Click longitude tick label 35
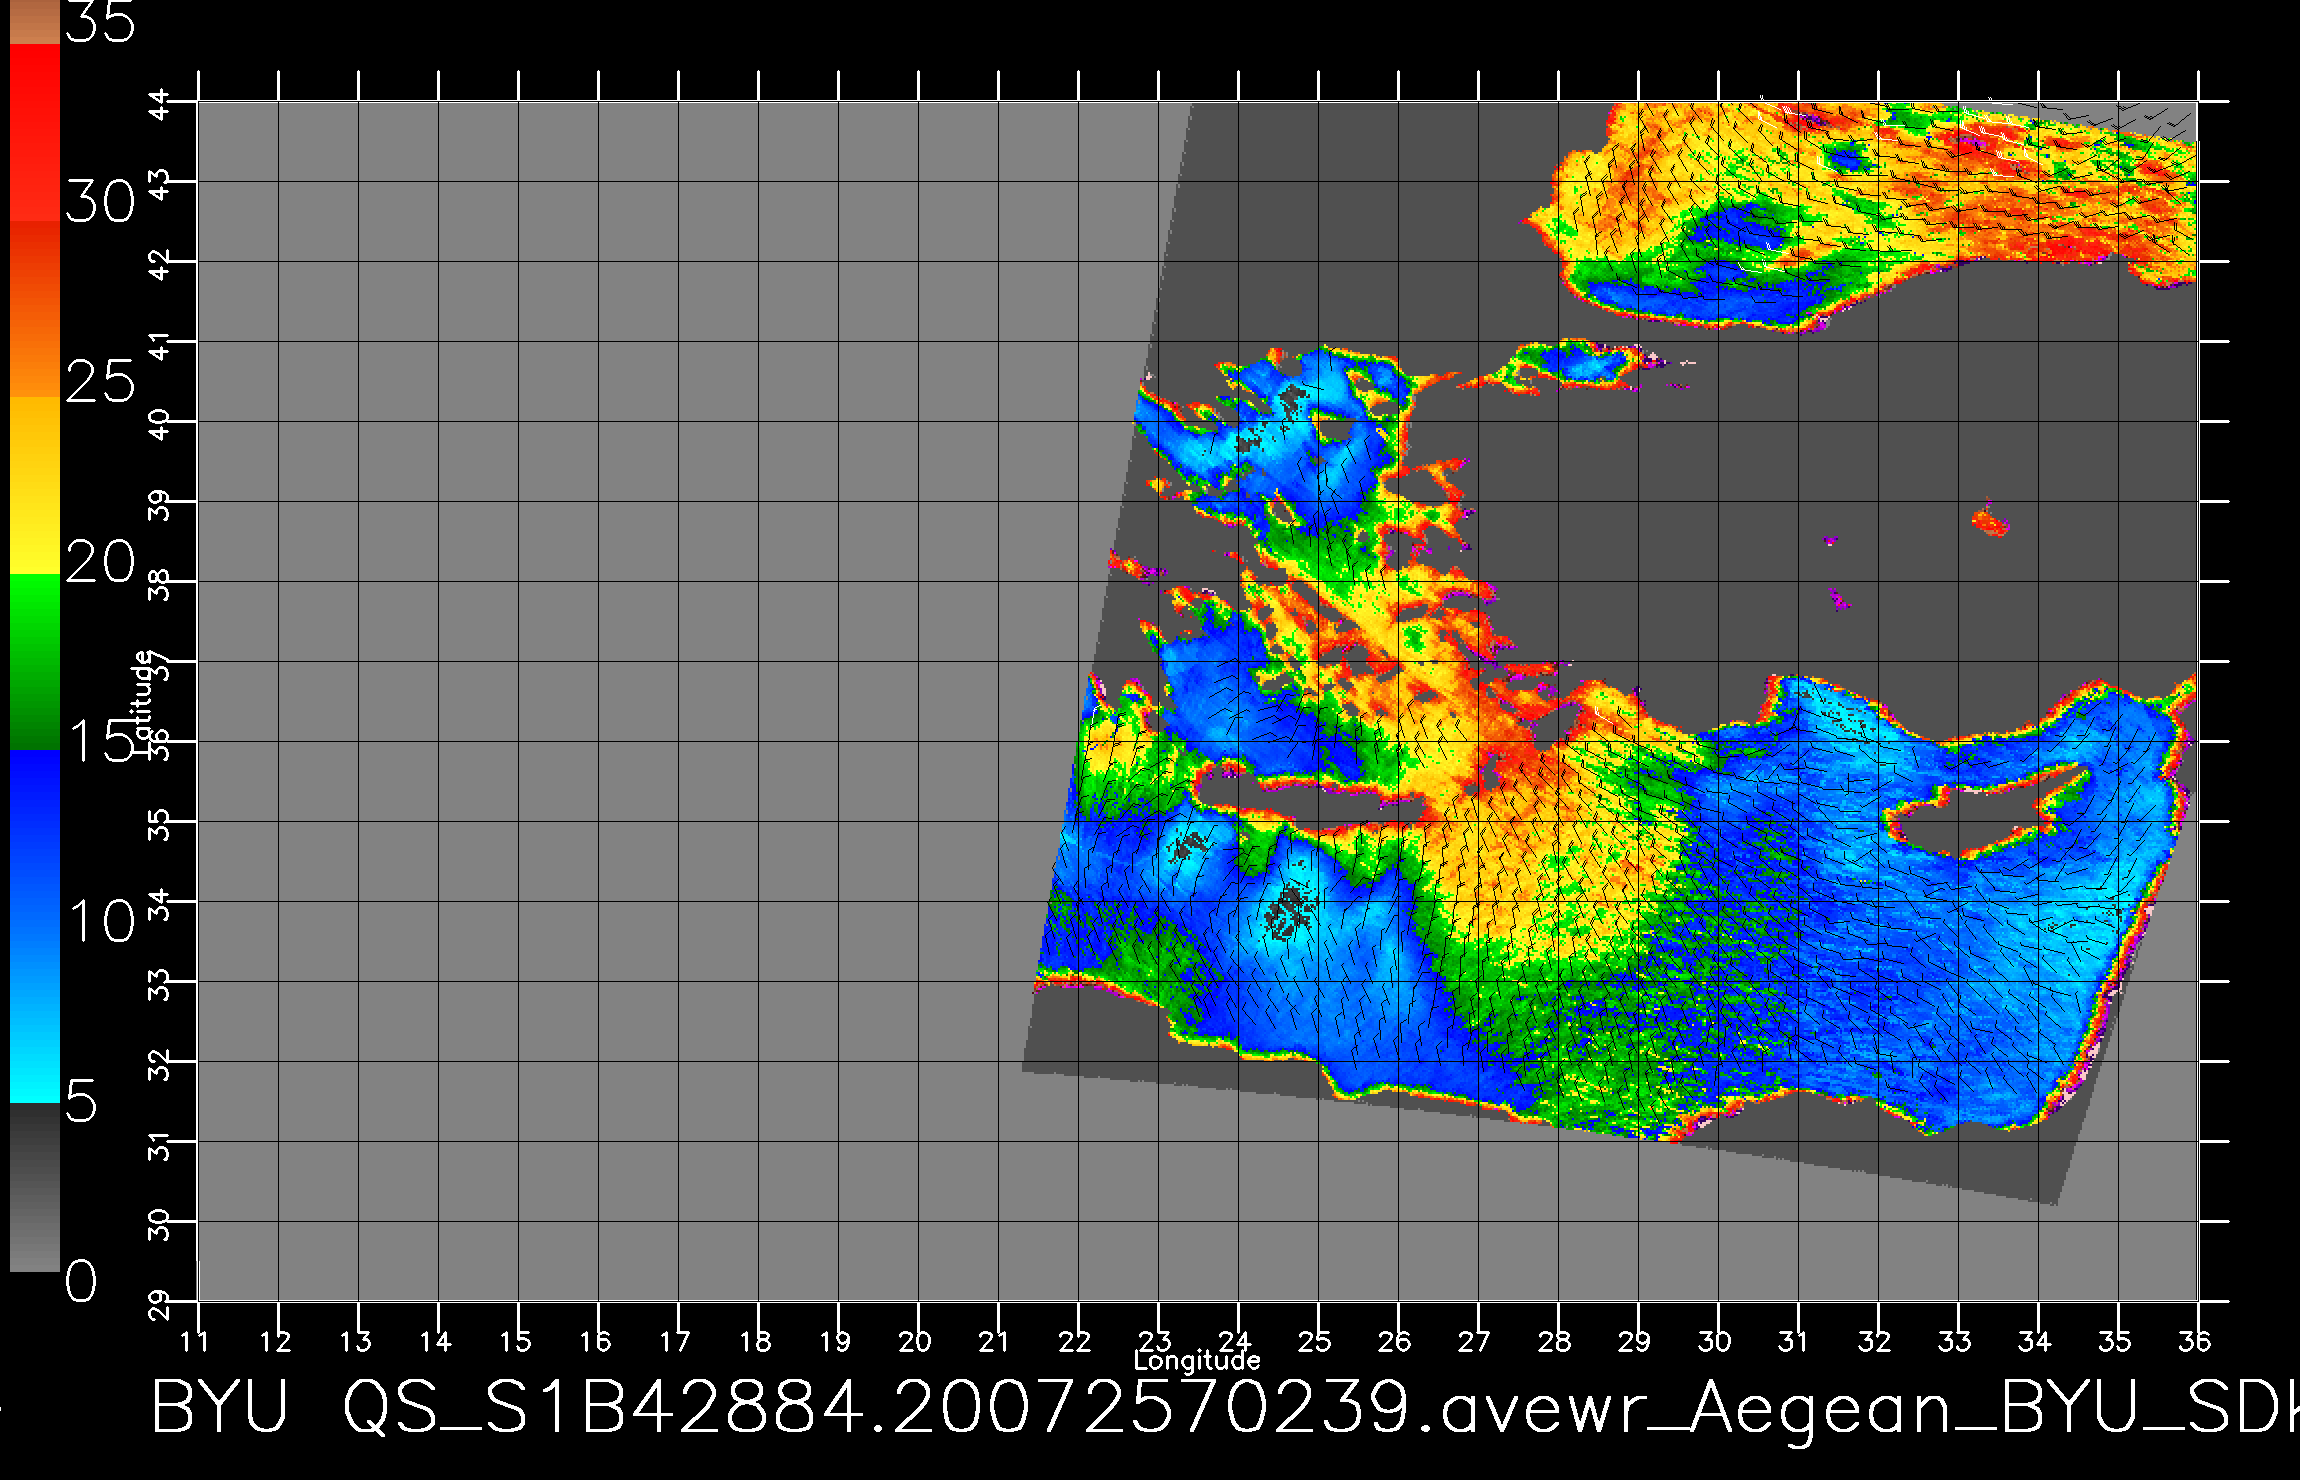The width and height of the screenshot is (2300, 1480). [x=2115, y=1341]
